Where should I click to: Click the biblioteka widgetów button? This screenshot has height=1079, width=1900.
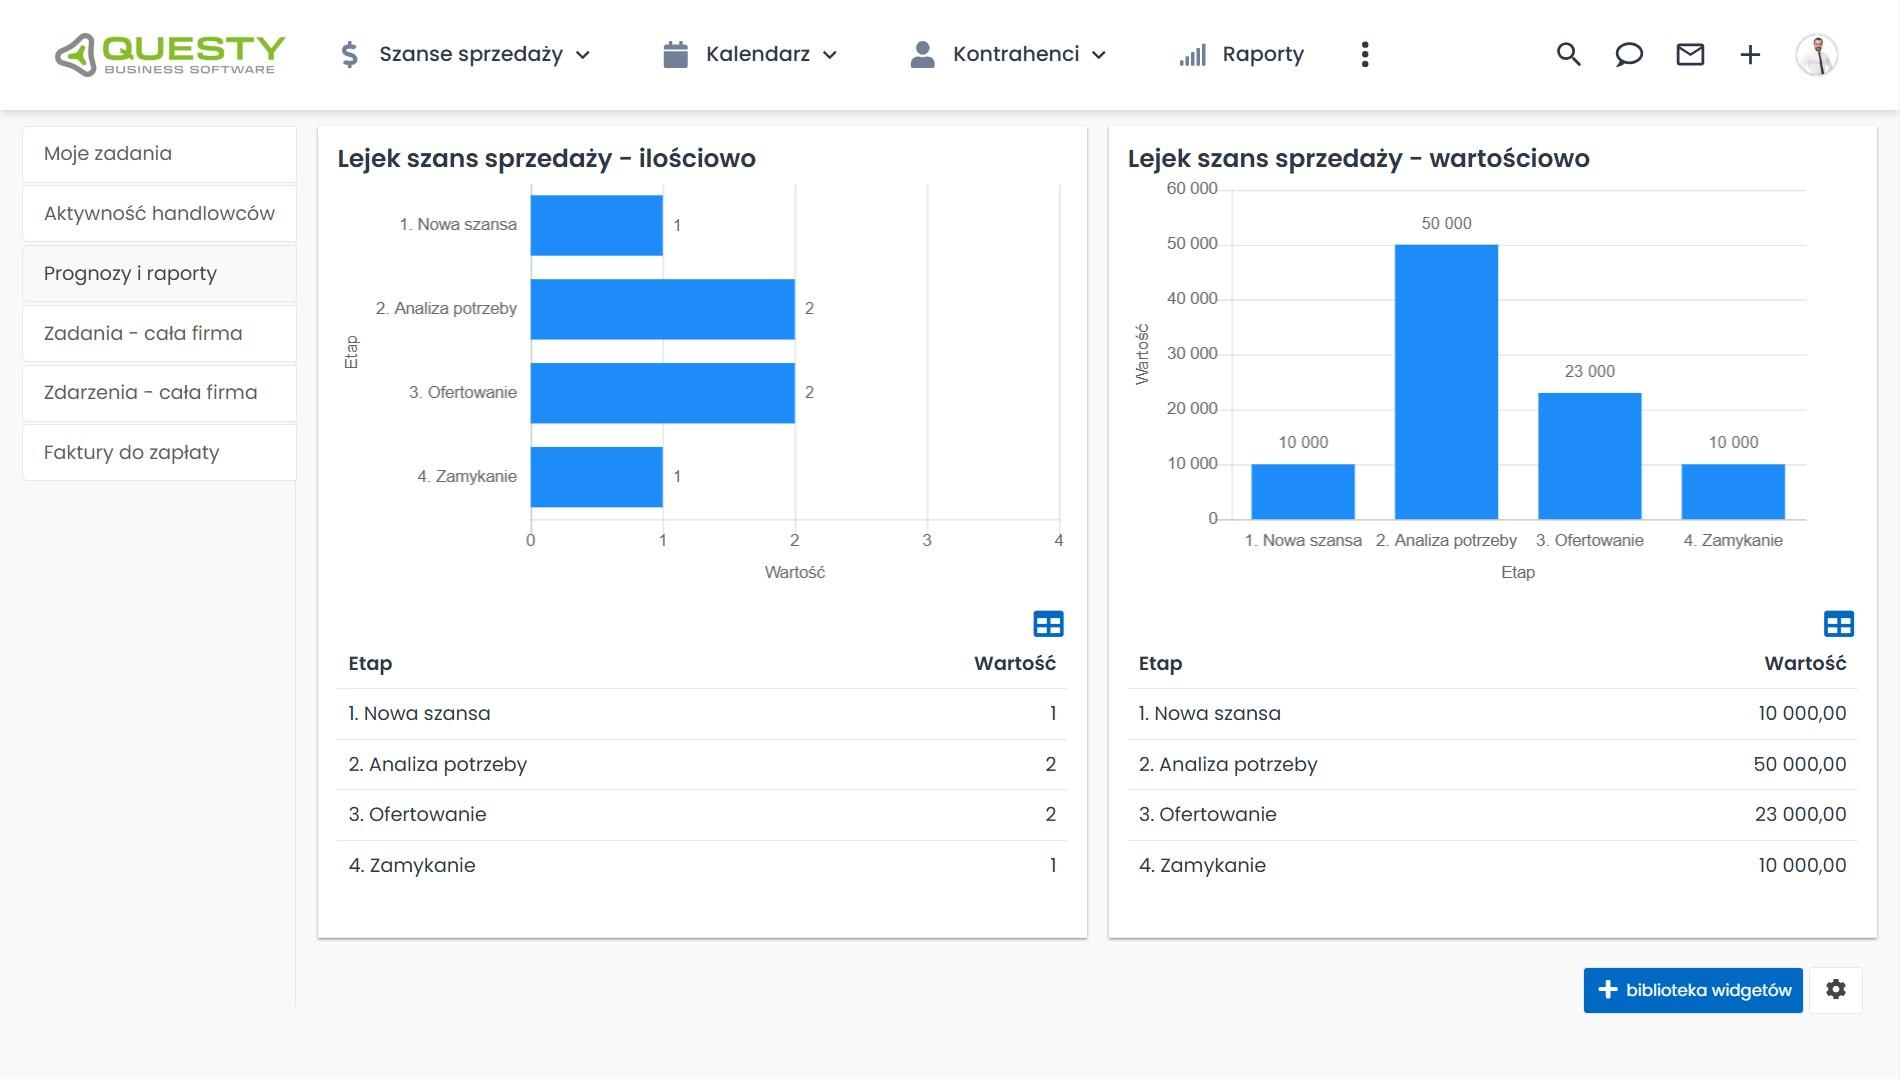coord(1693,990)
